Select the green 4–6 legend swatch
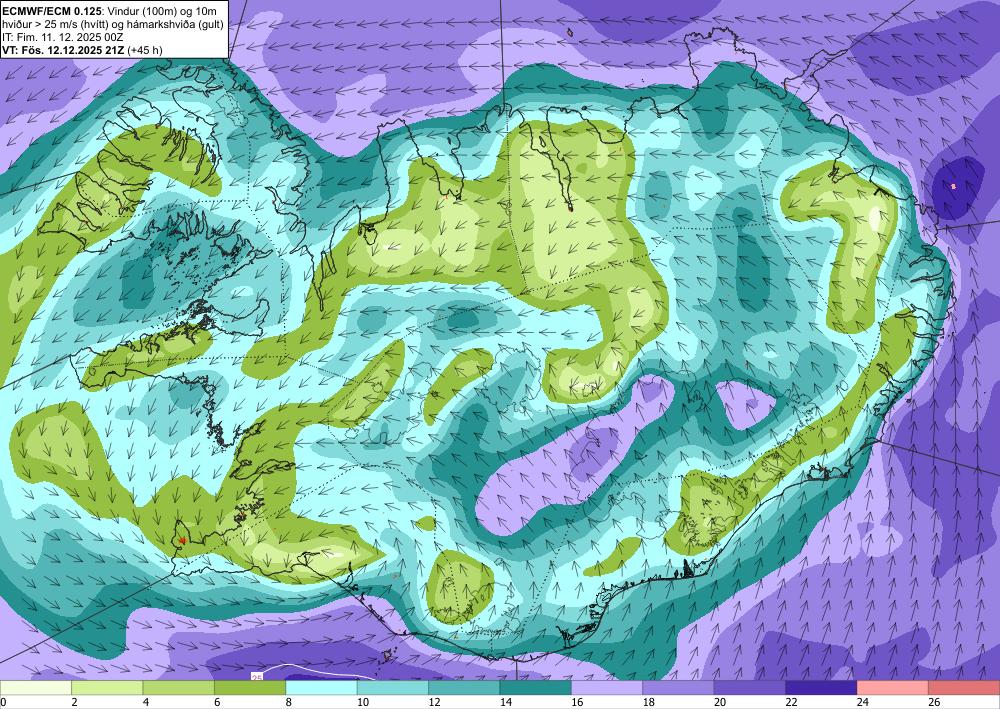This screenshot has width=1000, height=709. click(x=179, y=688)
